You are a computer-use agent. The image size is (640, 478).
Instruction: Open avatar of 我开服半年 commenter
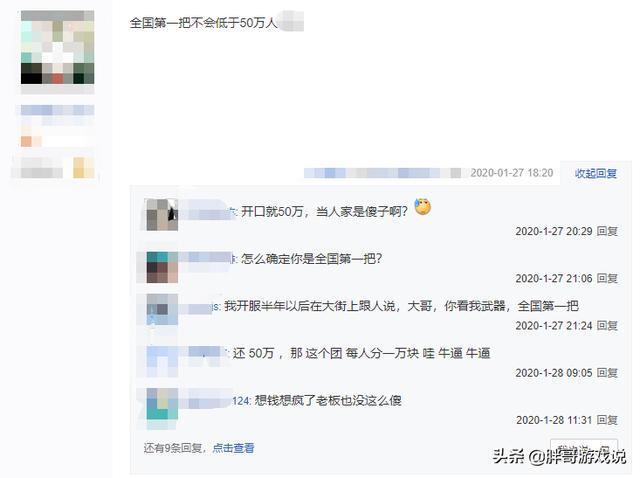(x=162, y=309)
